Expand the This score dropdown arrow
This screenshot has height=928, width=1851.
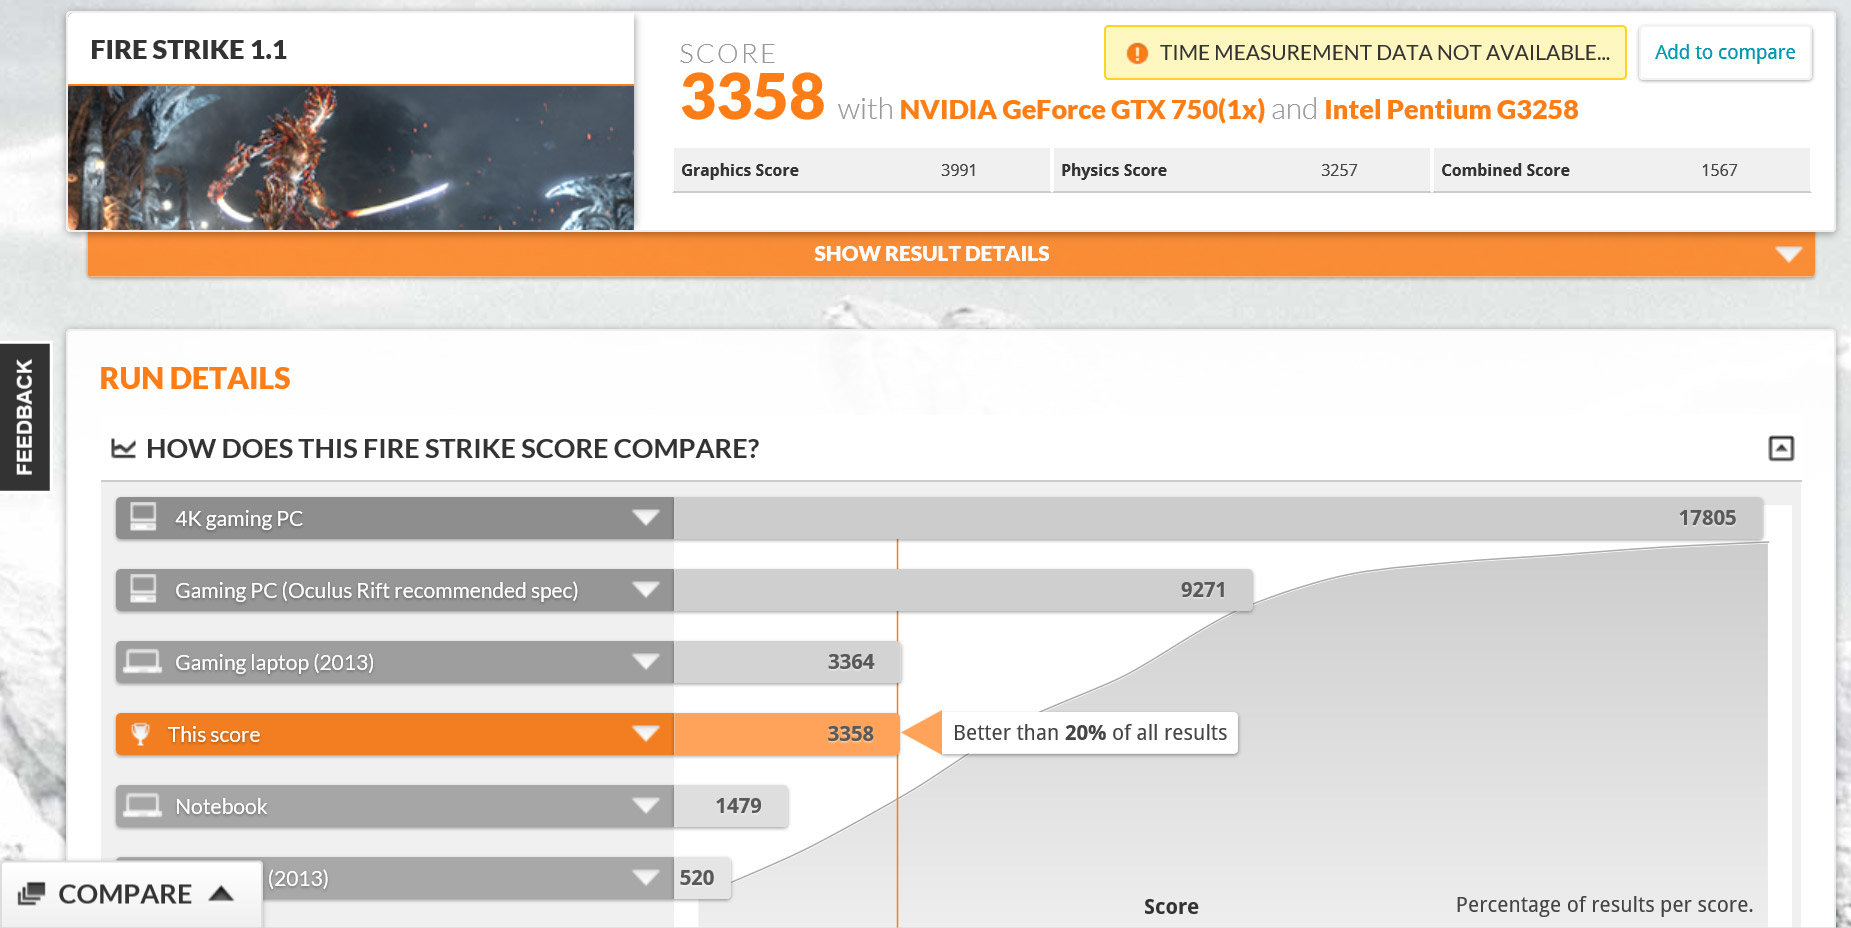coord(646,734)
